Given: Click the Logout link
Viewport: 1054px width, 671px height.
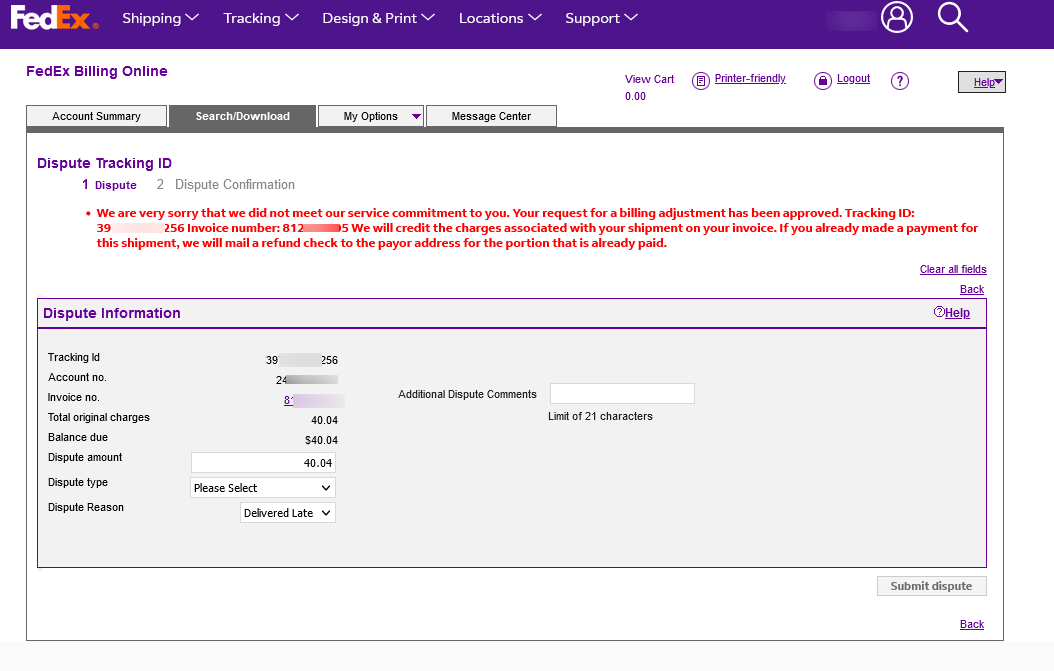Looking at the screenshot, I should coord(853,79).
